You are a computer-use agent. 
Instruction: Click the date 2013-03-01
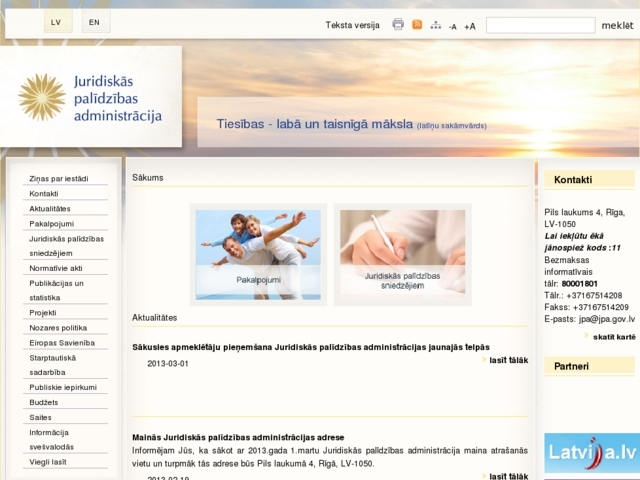[x=168, y=364]
